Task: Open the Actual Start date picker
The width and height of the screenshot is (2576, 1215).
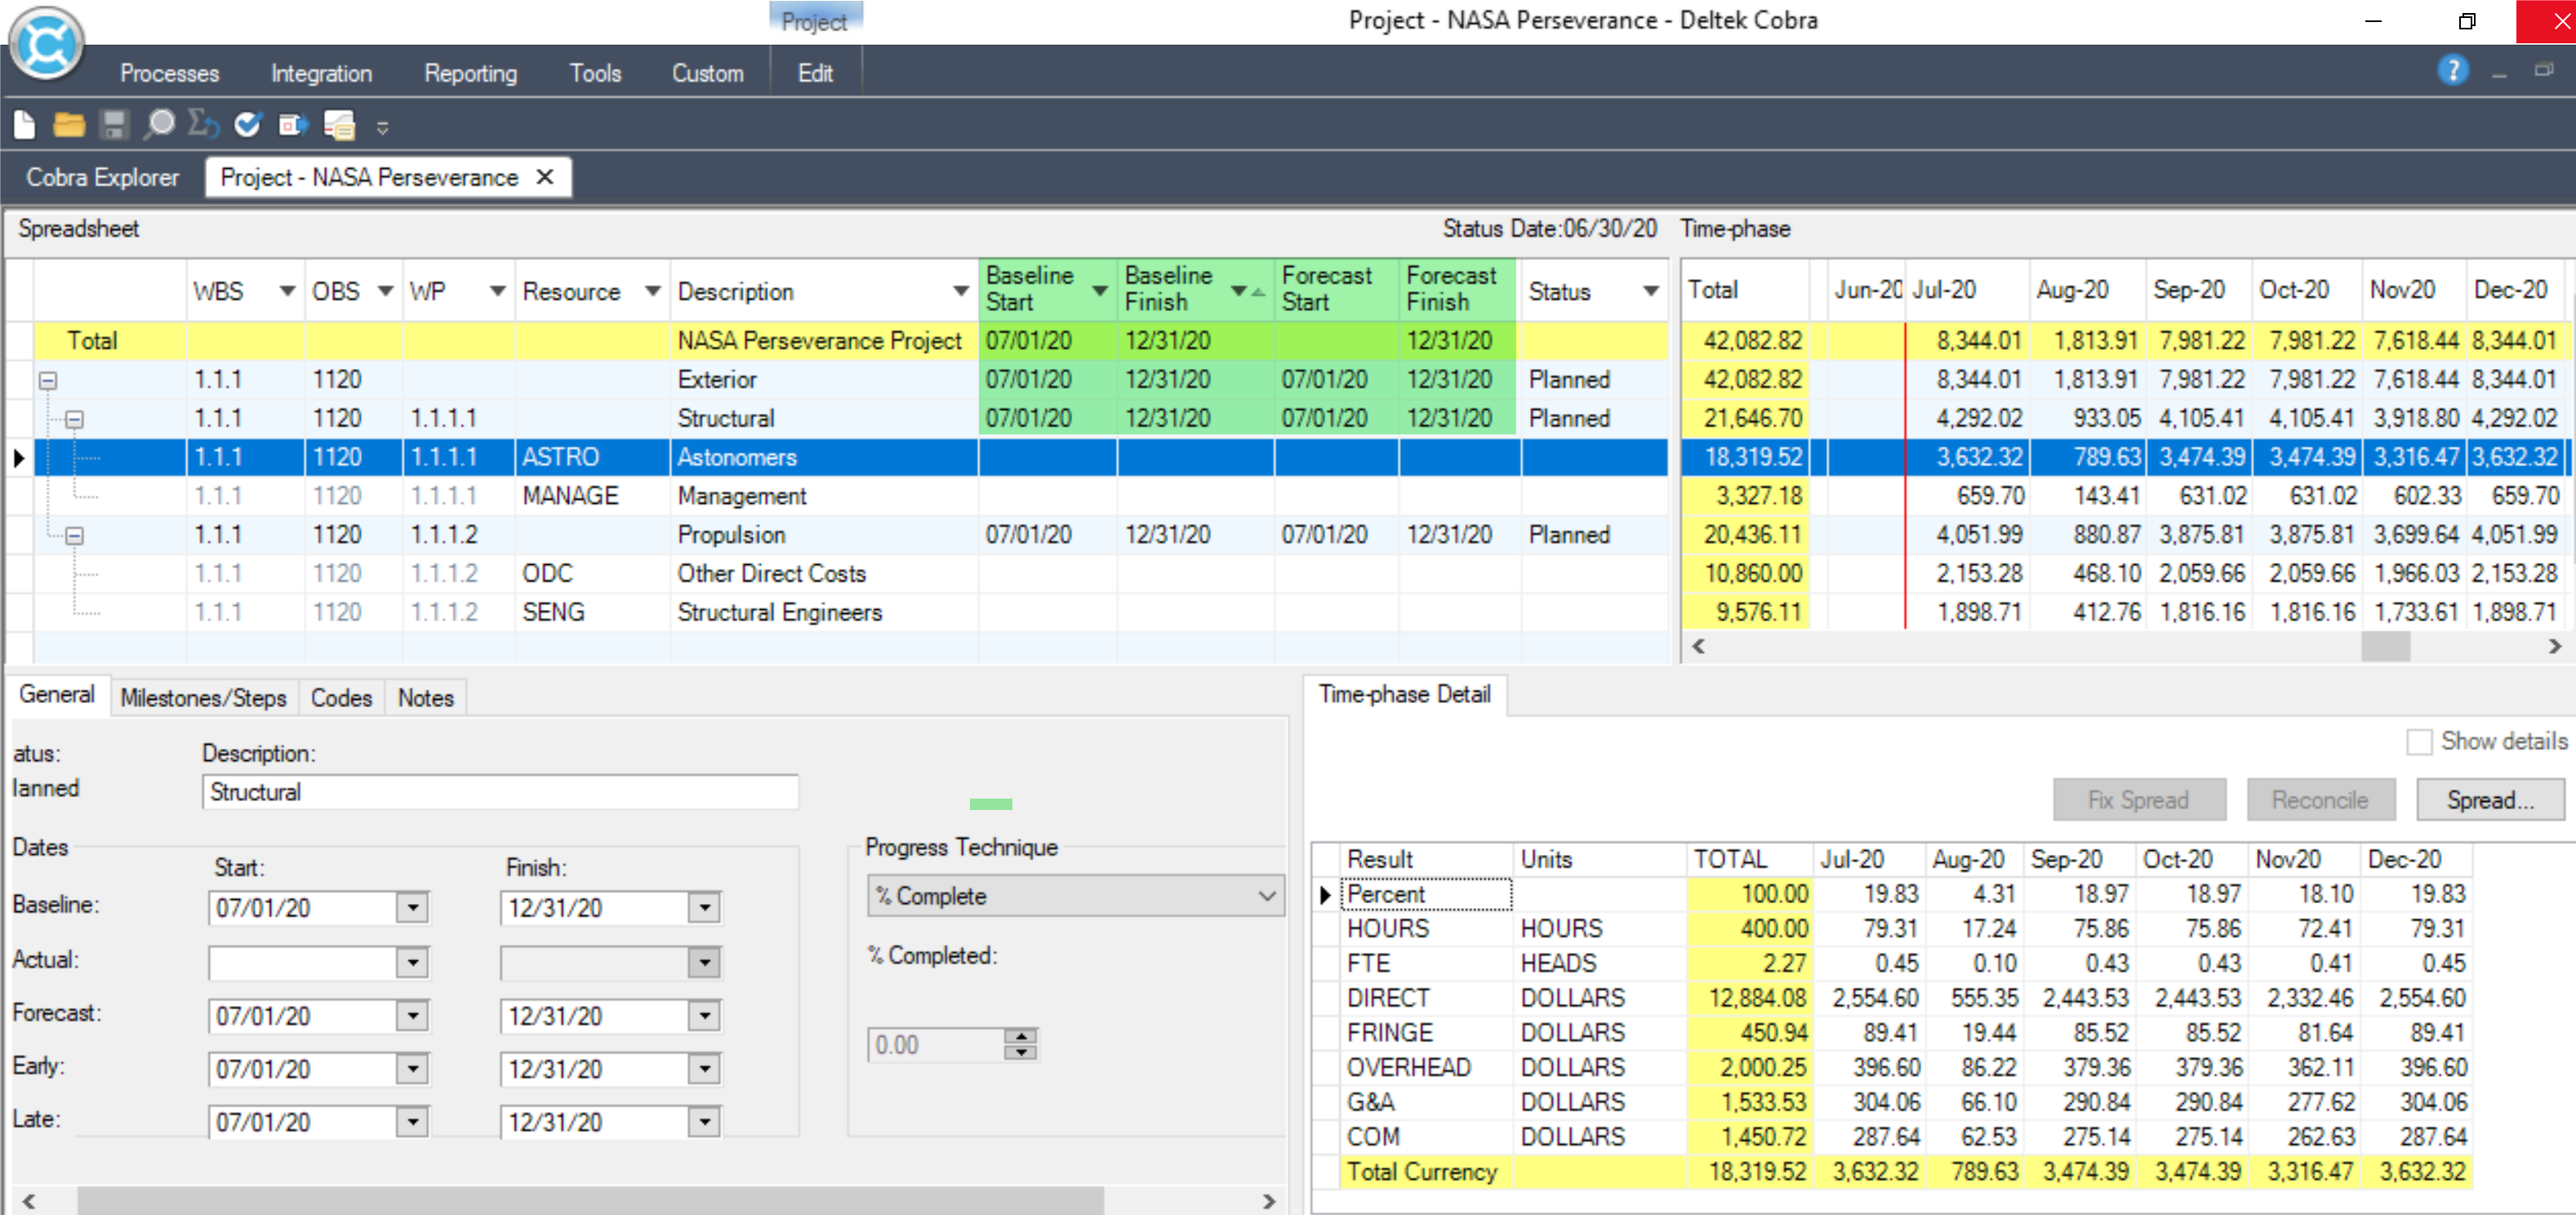Action: click(412, 963)
